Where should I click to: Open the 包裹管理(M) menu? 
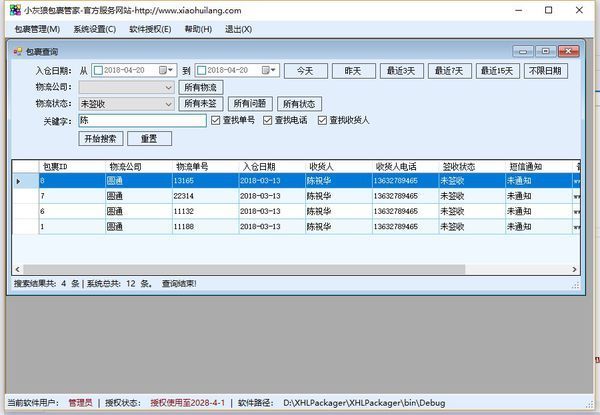coord(37,29)
